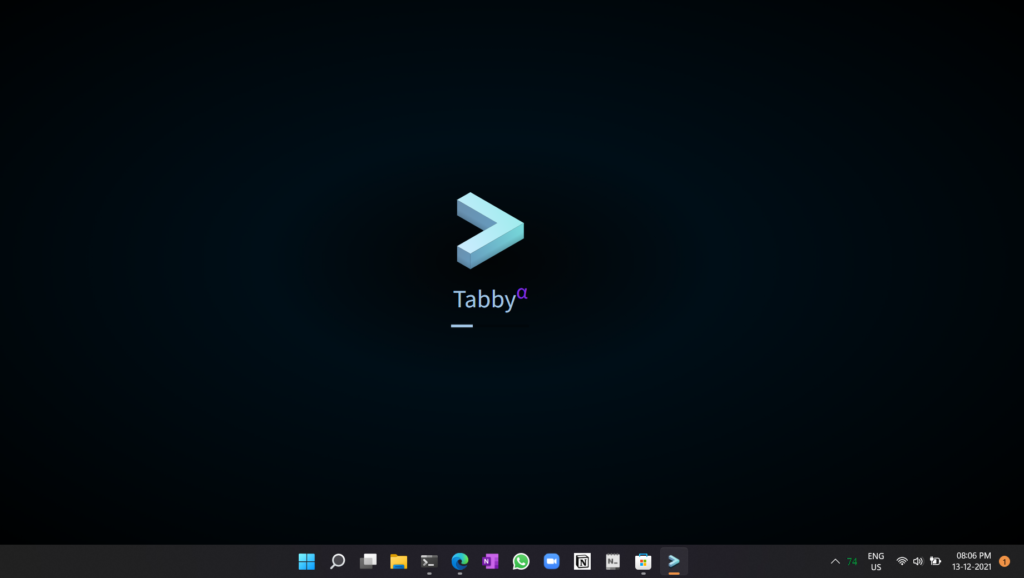Click the active Tabby taskbar icon
Screen dimensions: 1024x578
click(674, 561)
